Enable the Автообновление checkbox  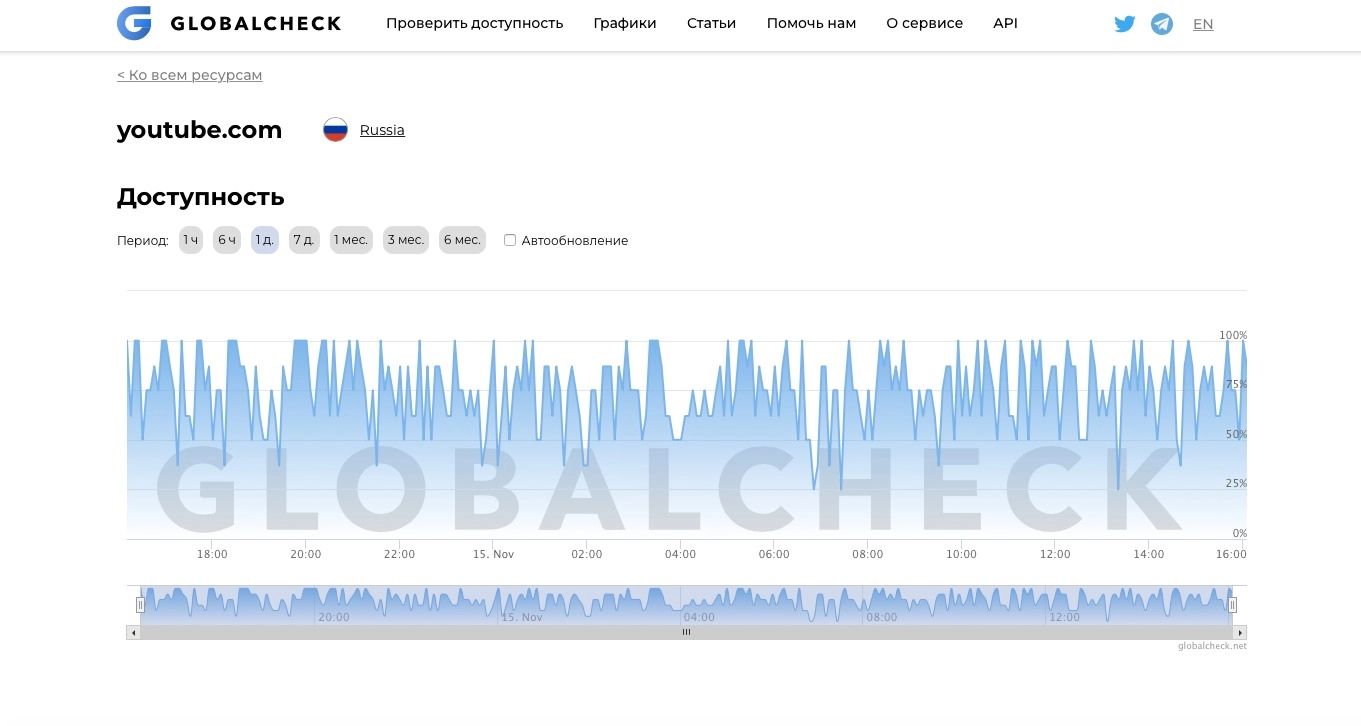[x=510, y=240]
